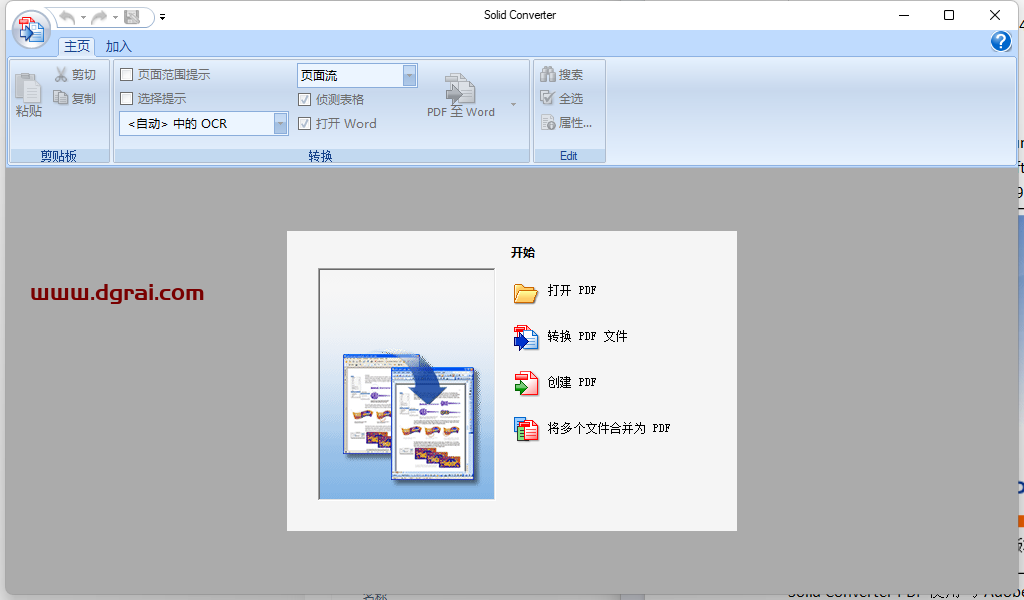Maximize the Solid Converter window

click(x=949, y=15)
